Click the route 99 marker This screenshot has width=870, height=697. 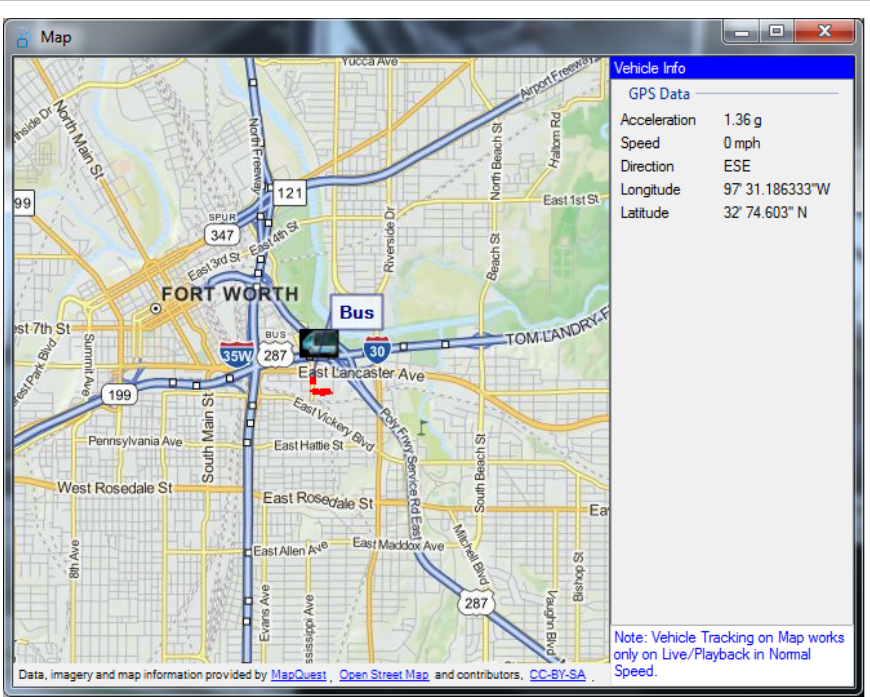(x=23, y=203)
